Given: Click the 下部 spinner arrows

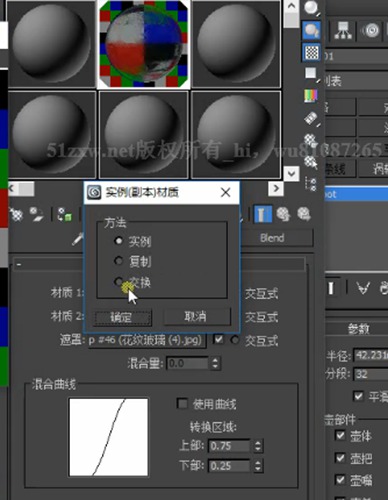Looking at the screenshot, I should (258, 466).
